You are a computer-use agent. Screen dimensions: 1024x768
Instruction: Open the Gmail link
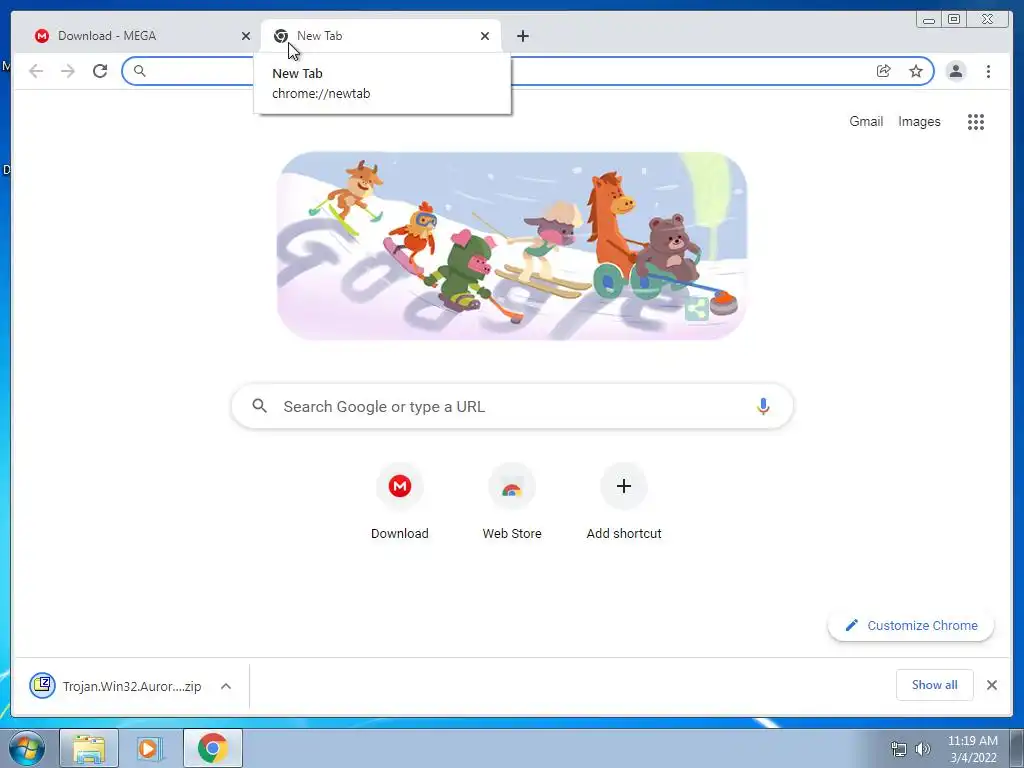pos(866,121)
